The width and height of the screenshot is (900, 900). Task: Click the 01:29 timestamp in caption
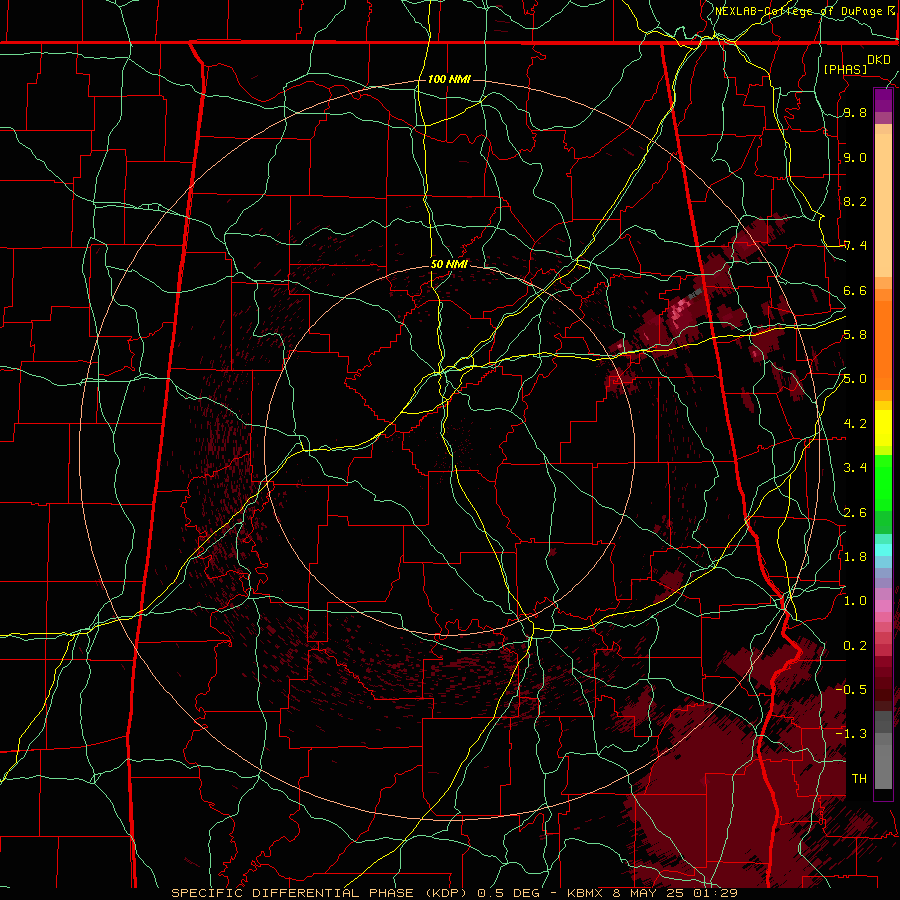click(714, 893)
